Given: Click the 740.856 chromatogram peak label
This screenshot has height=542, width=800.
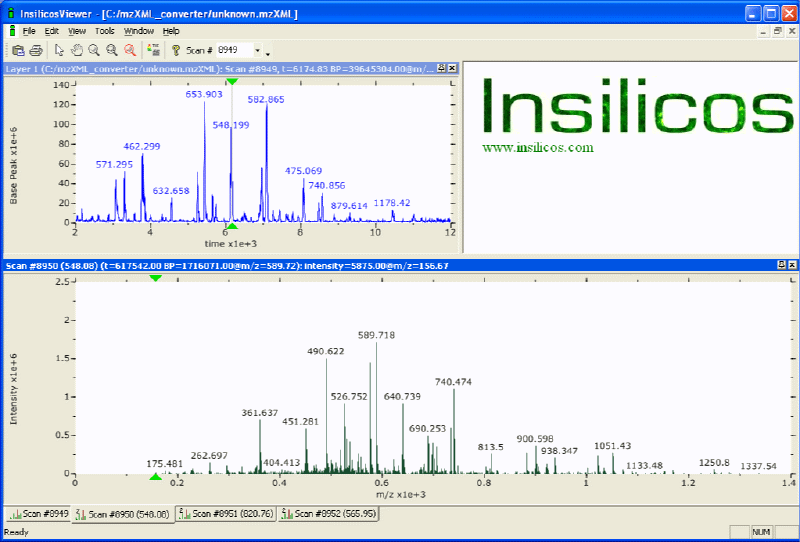Looking at the screenshot, I should click(x=327, y=186).
